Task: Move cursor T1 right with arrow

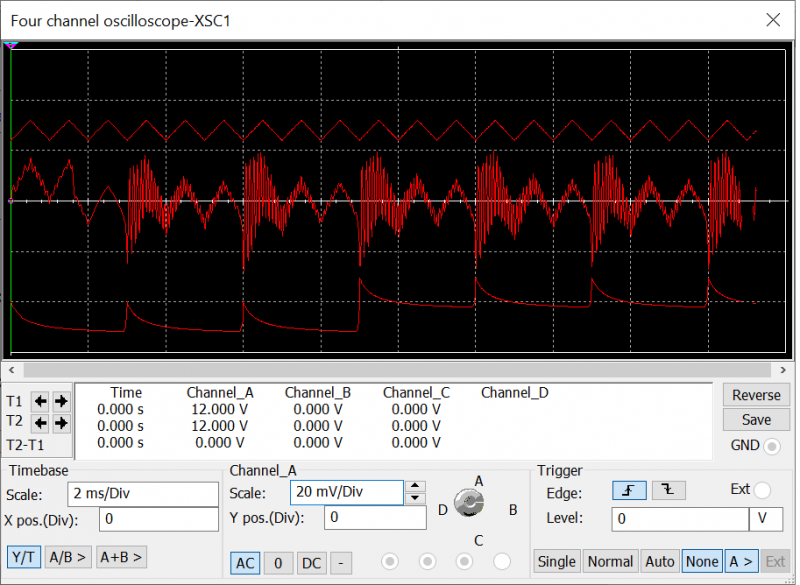Action: 61,401
